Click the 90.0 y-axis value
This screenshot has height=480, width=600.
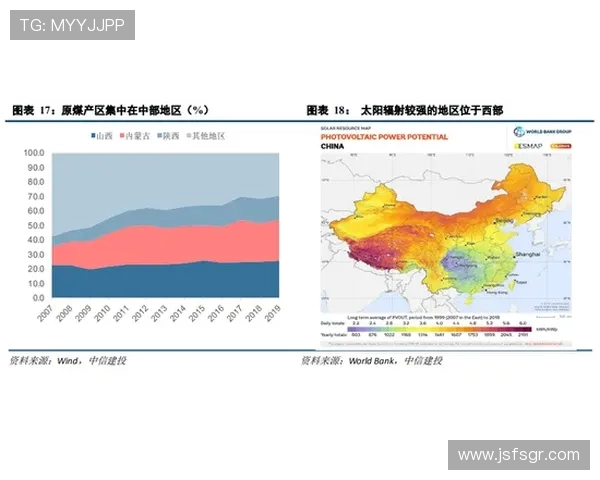pos(36,168)
